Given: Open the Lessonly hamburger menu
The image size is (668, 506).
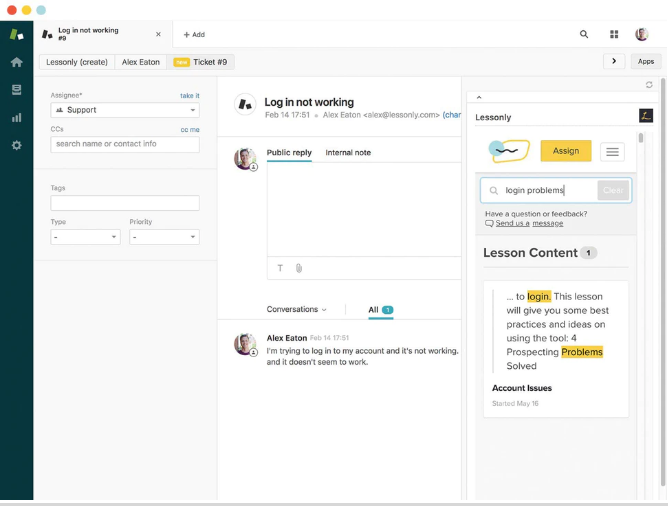Looking at the screenshot, I should click(x=613, y=151).
